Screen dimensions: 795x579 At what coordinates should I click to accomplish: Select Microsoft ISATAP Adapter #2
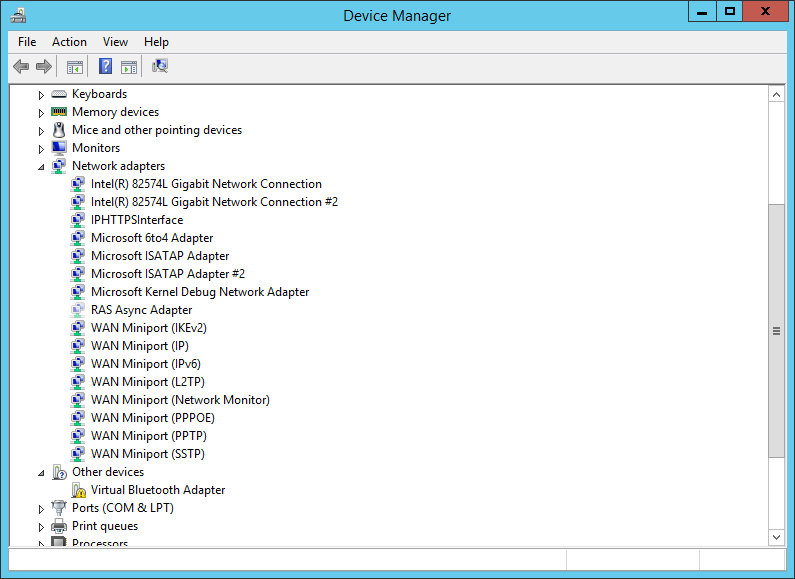168,274
